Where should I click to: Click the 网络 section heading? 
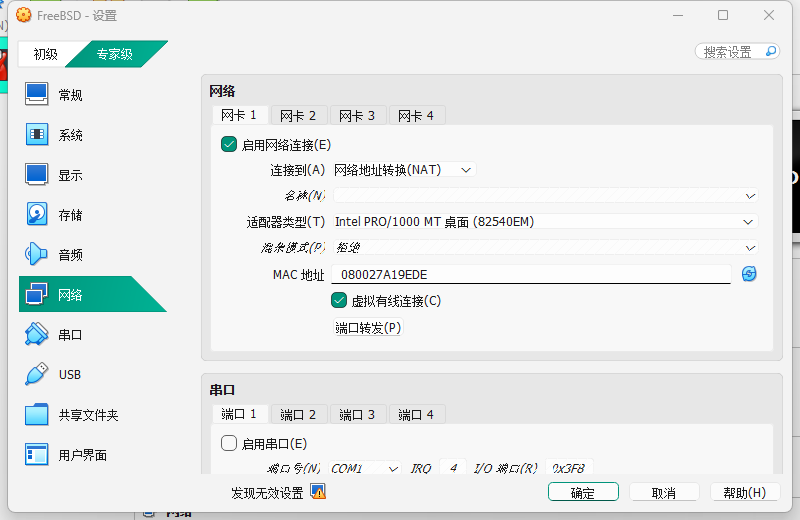222,91
